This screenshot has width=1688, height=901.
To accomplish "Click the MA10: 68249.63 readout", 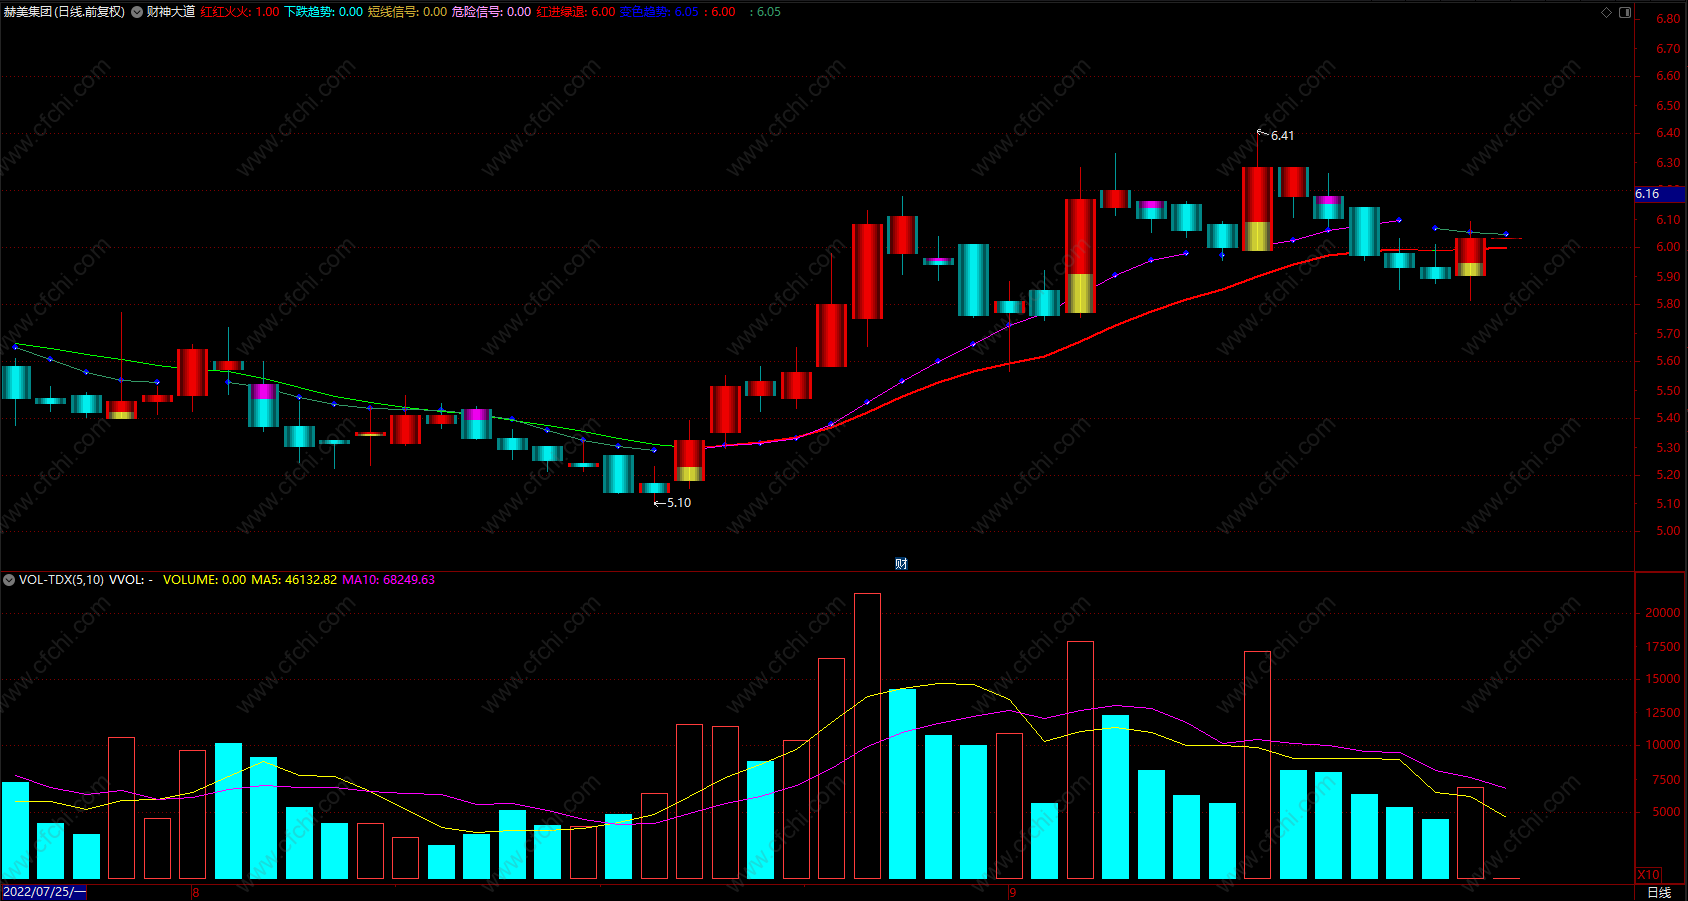I will [x=388, y=580].
